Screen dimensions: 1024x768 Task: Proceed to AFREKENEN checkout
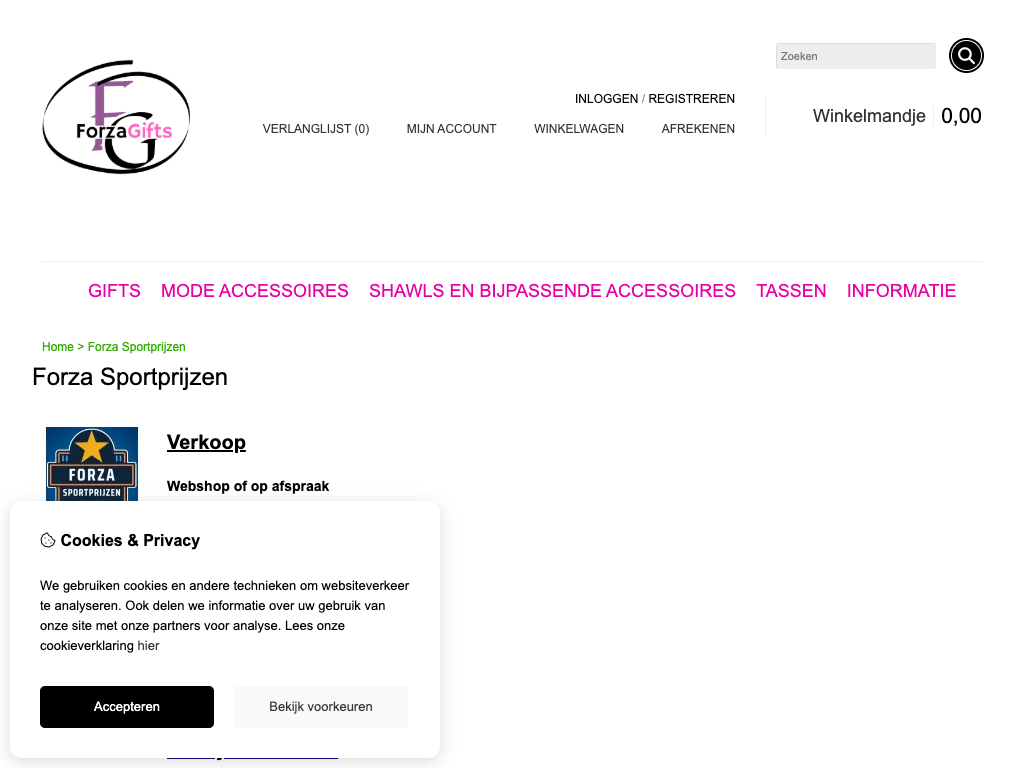[698, 129]
